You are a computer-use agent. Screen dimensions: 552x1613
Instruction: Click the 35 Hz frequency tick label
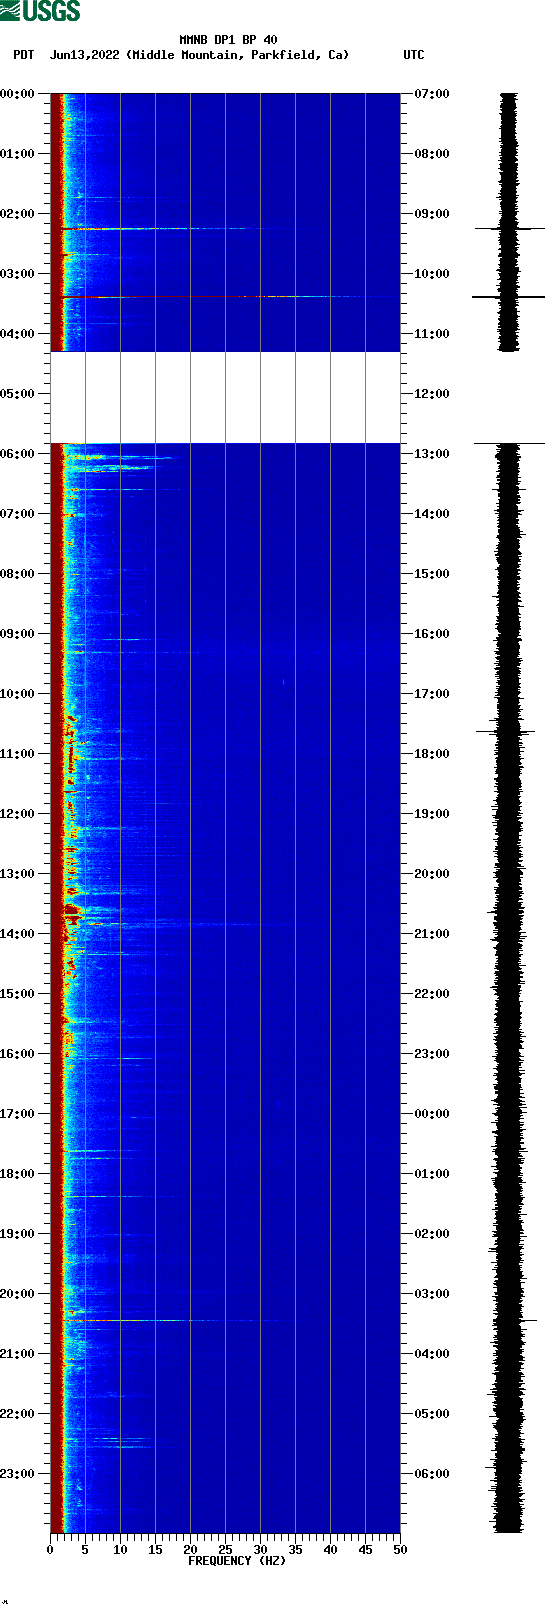295,1550
